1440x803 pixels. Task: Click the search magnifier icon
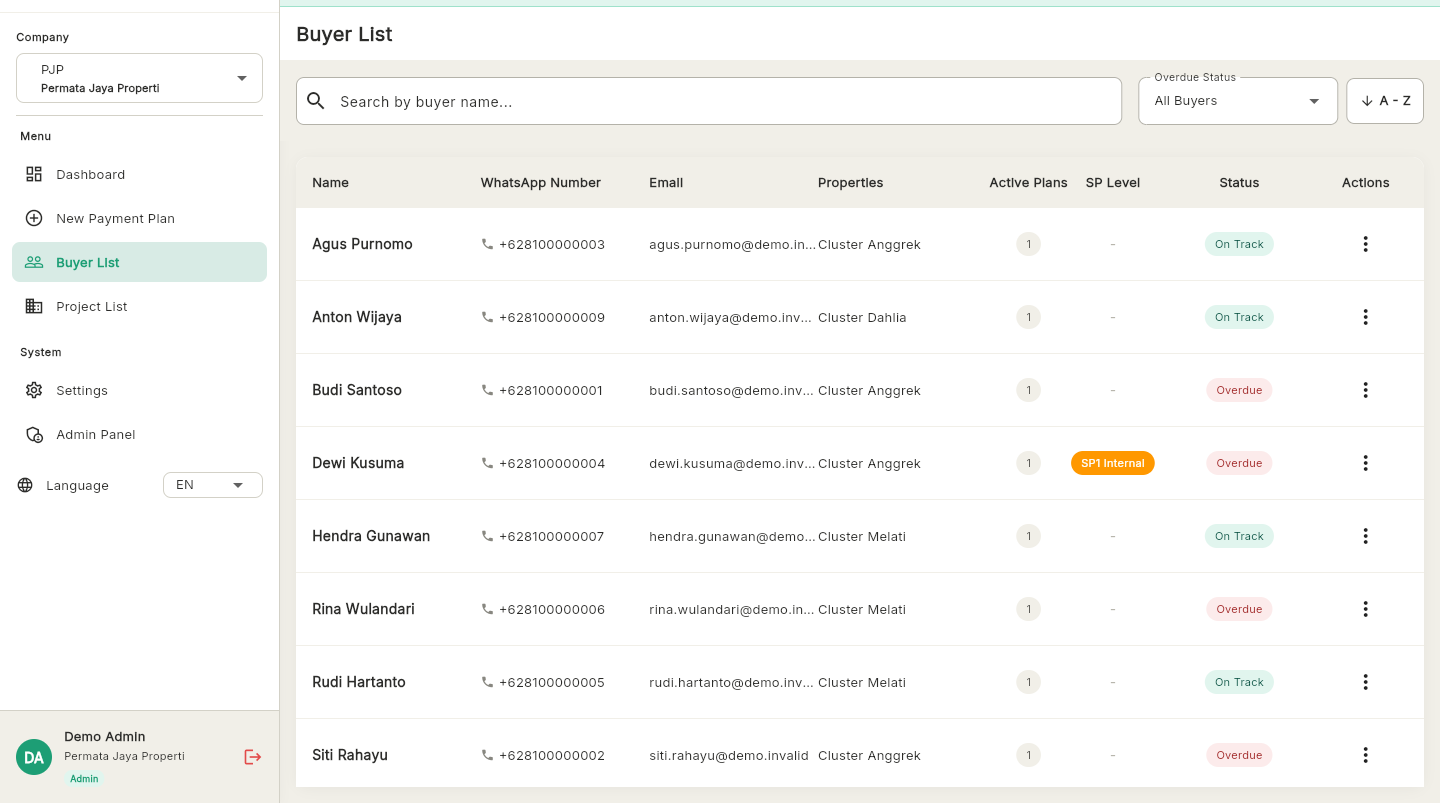click(x=315, y=101)
